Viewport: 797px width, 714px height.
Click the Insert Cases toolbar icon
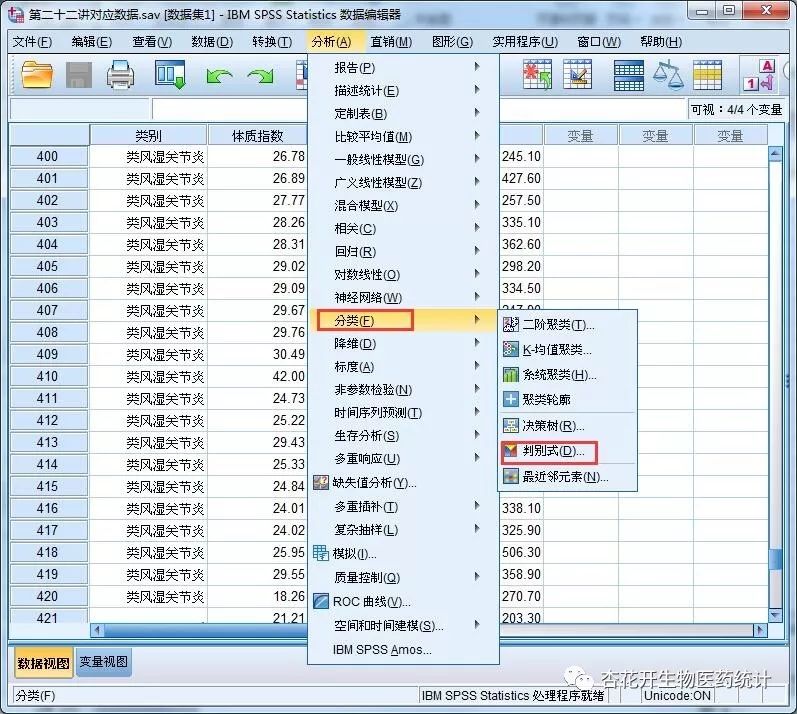[537, 75]
